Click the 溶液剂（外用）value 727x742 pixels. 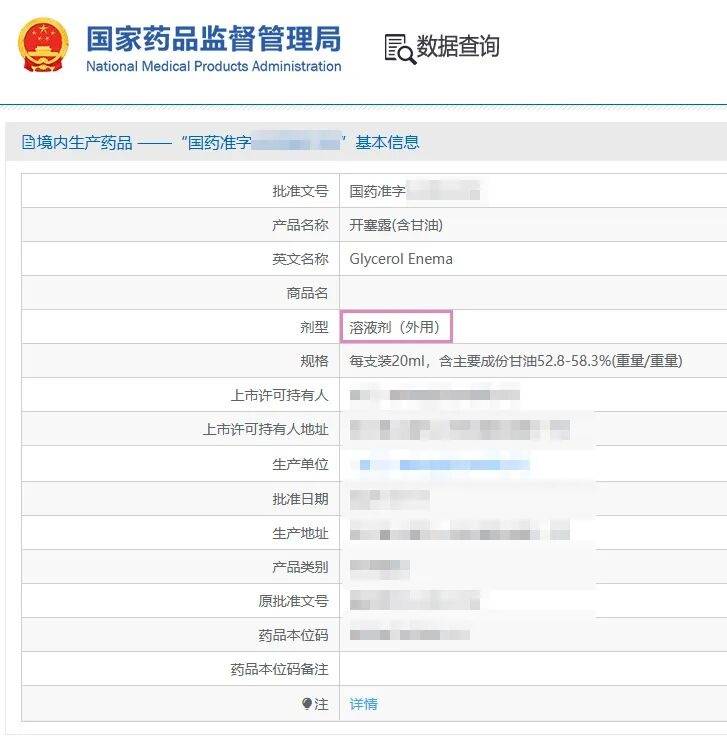pyautogui.click(x=396, y=327)
